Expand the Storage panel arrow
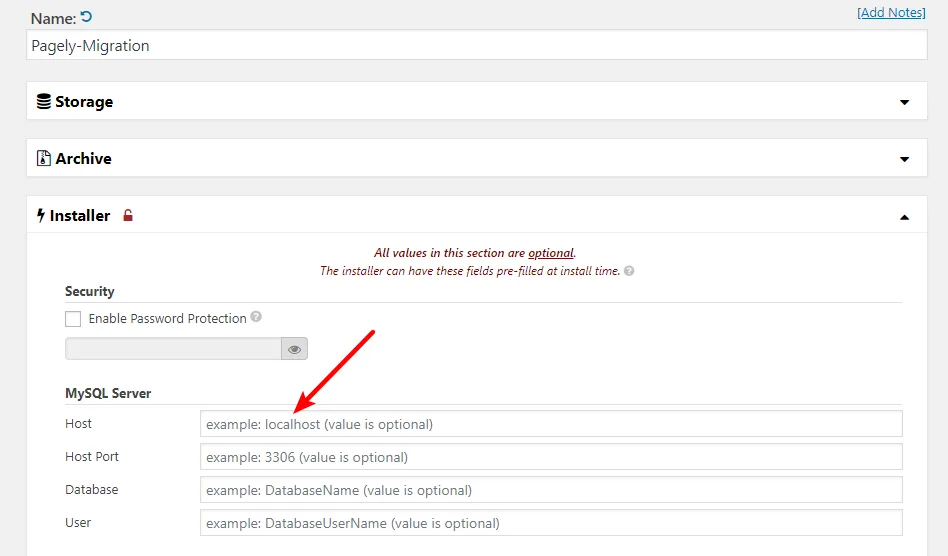The width and height of the screenshot is (948, 556). (x=904, y=102)
